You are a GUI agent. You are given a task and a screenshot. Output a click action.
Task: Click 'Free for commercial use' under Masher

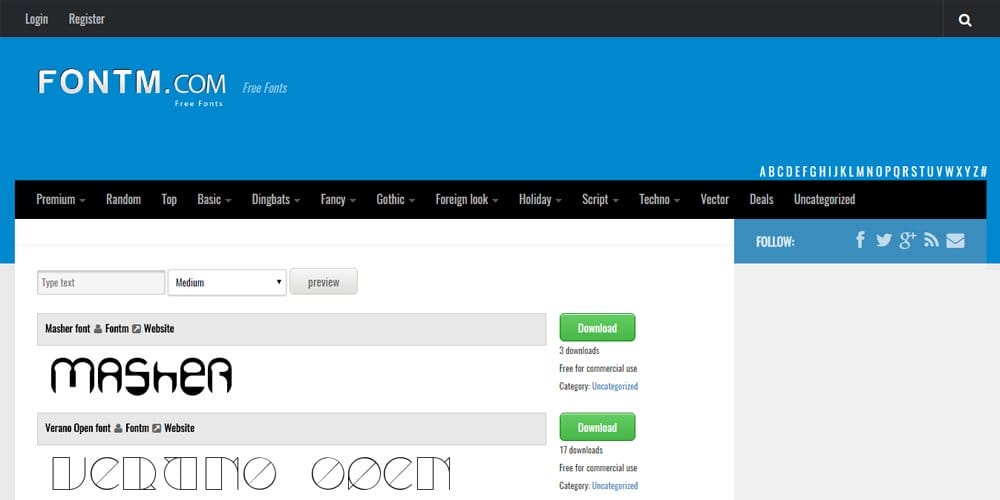coord(598,369)
